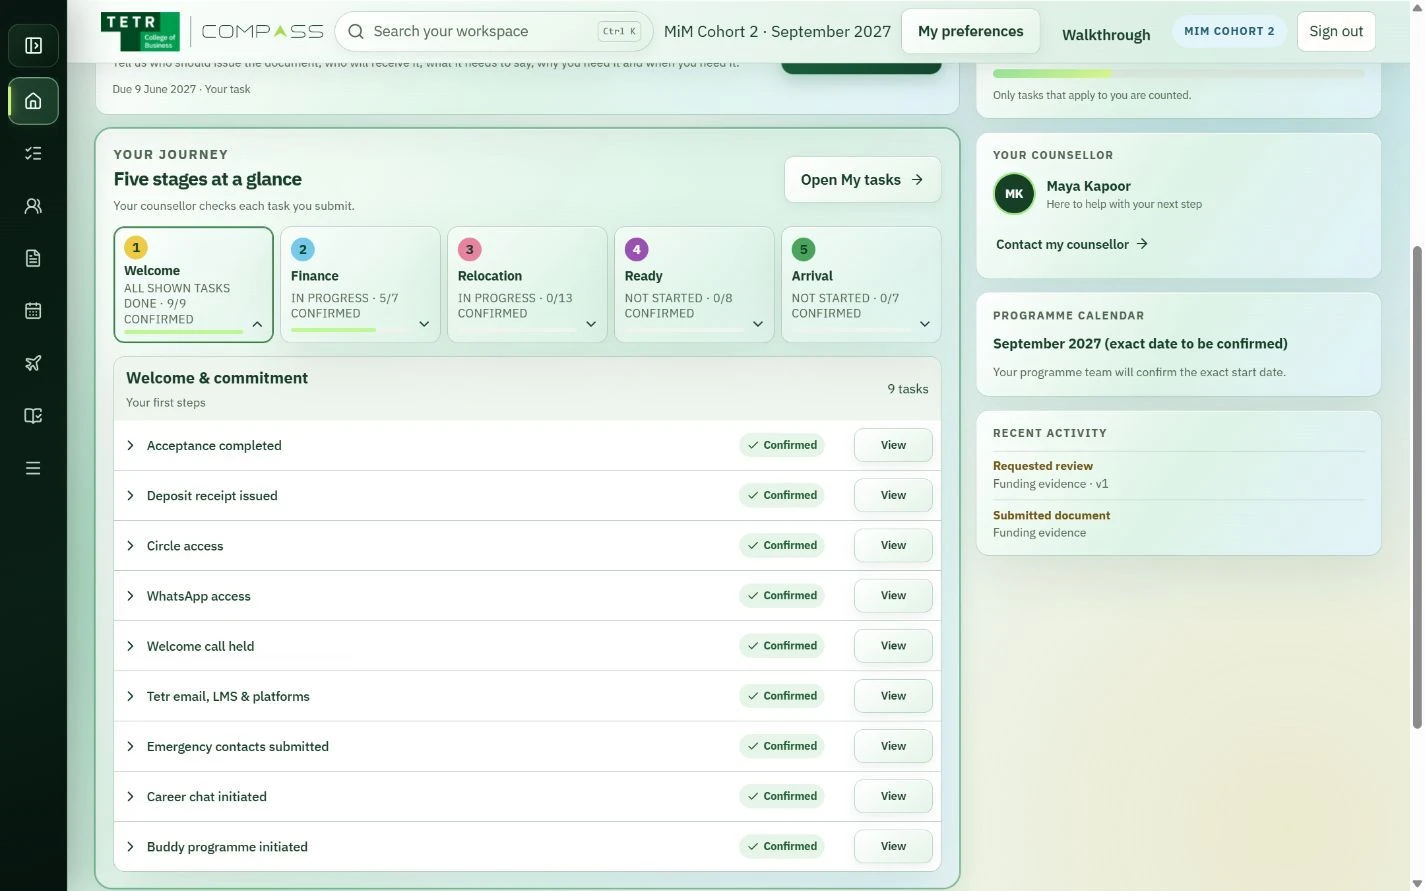This screenshot has height=891, width=1425.
Task: Click Open My tasks button
Action: (x=862, y=179)
